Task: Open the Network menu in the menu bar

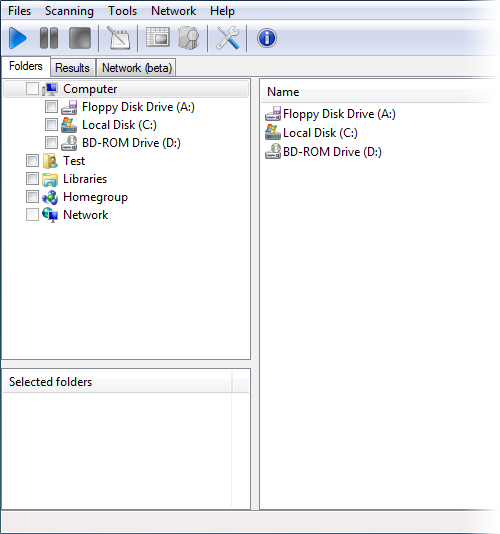Action: 173,11
